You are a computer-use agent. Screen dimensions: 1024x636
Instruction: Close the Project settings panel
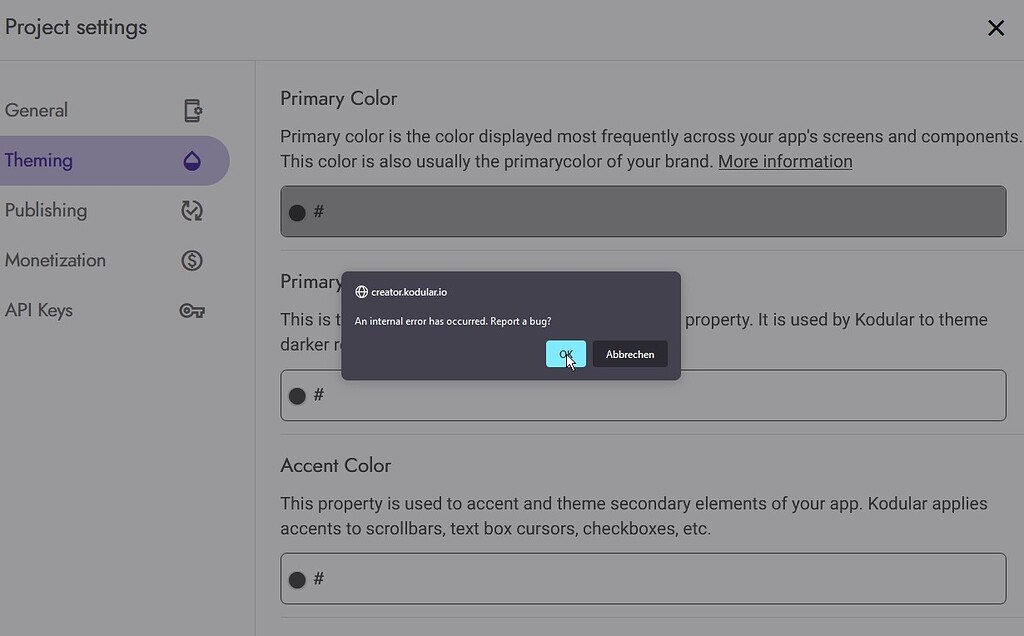(996, 27)
